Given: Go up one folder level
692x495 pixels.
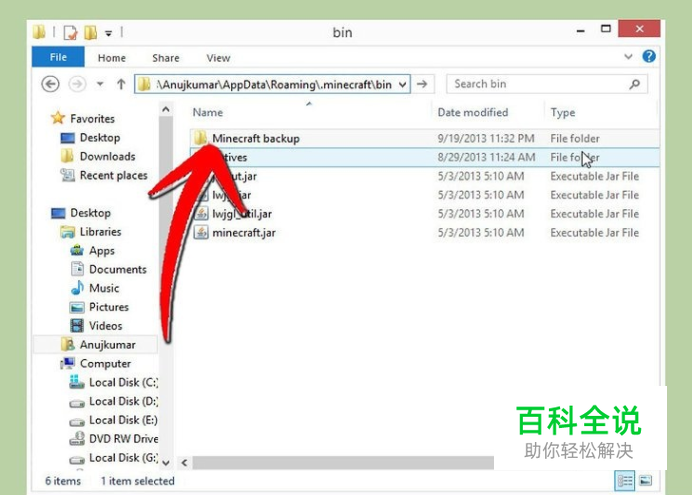Looking at the screenshot, I should pos(121,84).
